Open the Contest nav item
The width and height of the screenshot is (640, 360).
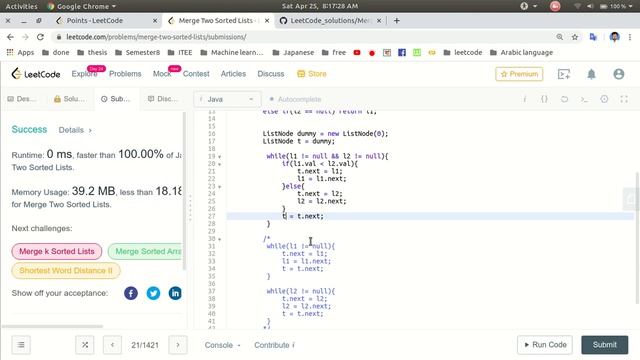pyautogui.click(x=196, y=74)
